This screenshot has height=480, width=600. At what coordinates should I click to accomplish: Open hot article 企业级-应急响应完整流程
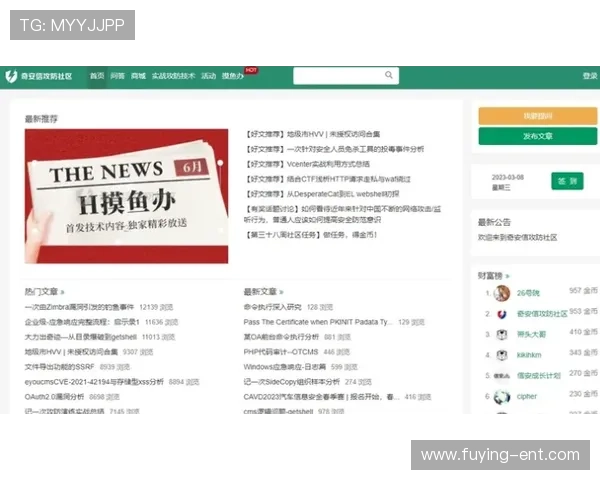coord(82,322)
